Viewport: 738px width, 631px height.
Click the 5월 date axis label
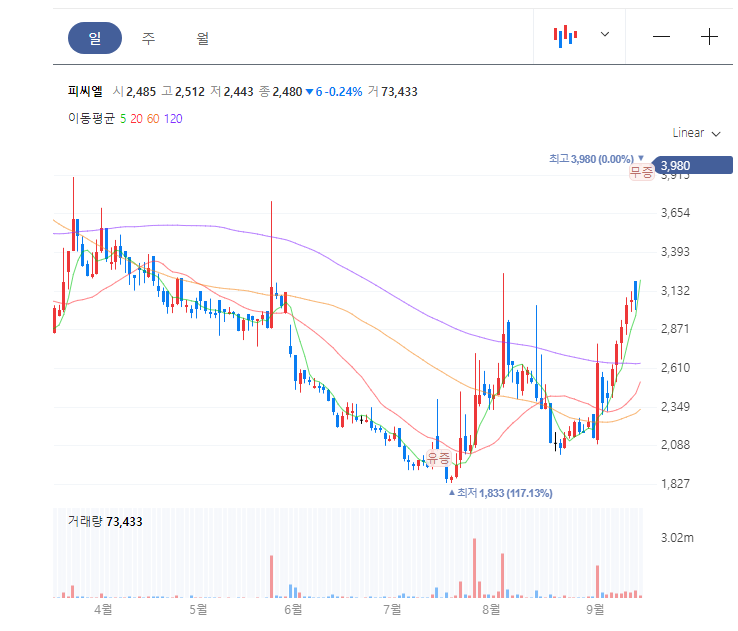pyautogui.click(x=198, y=610)
